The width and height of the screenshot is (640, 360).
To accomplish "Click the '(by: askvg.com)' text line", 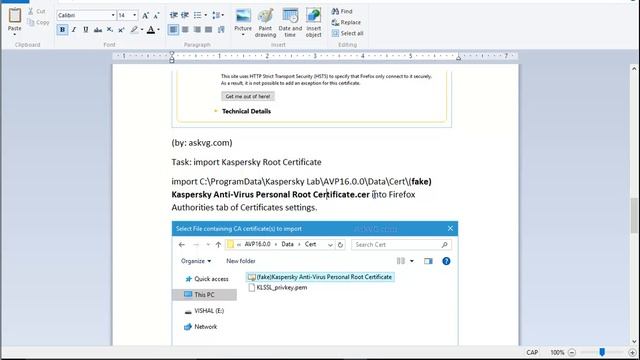I will pyautogui.click(x=202, y=143).
